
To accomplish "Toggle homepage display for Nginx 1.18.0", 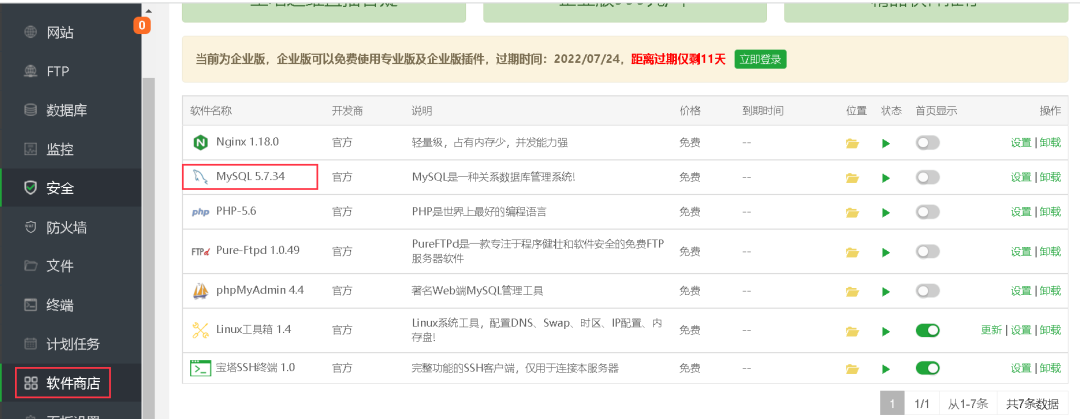I will click(x=927, y=143).
